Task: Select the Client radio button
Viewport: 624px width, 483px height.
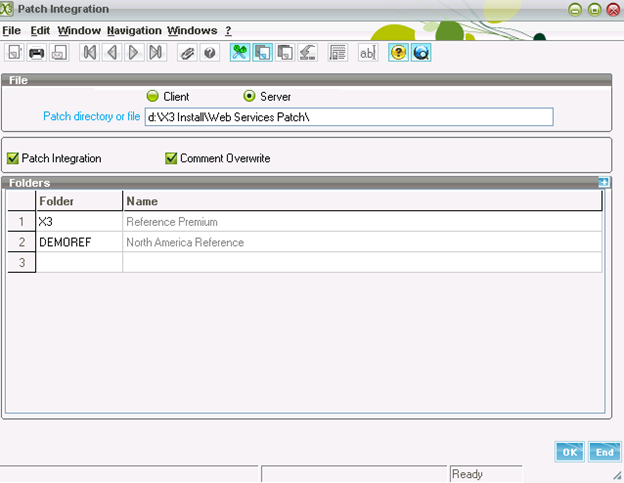Action: (153, 97)
